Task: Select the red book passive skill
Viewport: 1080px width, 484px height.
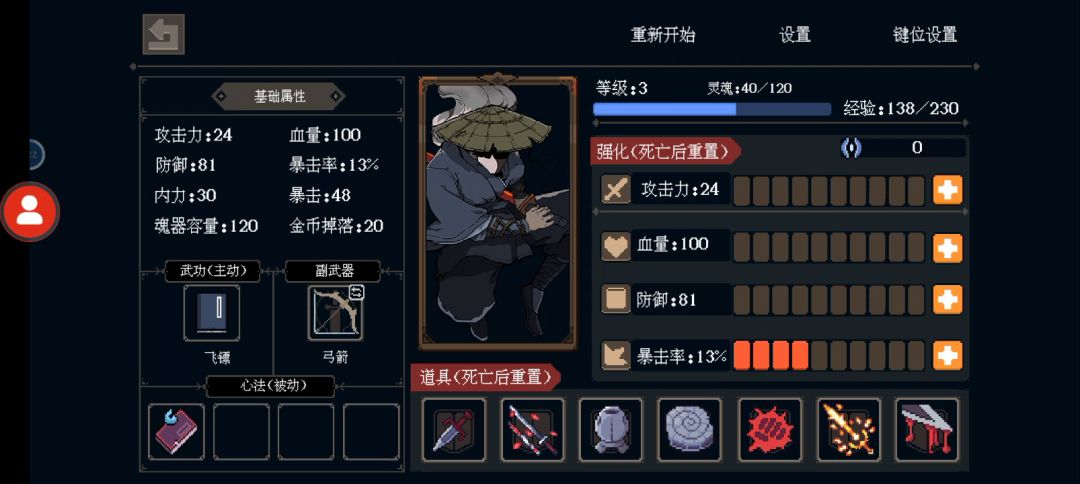Action: [x=176, y=432]
